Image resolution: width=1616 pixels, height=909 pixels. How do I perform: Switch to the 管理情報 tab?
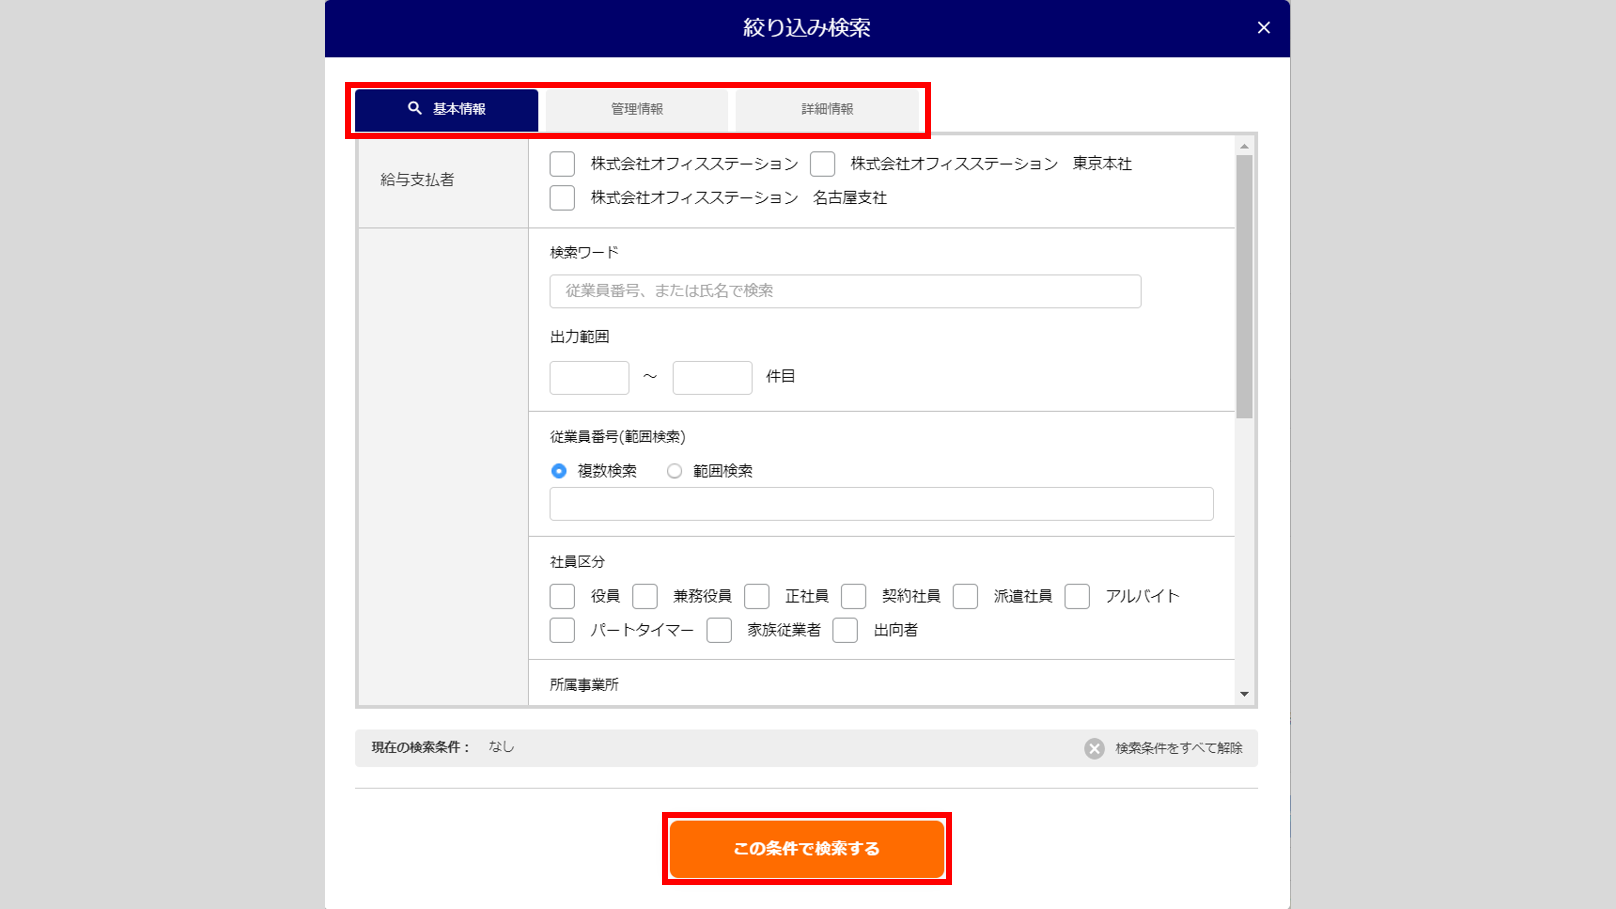[x=637, y=109]
